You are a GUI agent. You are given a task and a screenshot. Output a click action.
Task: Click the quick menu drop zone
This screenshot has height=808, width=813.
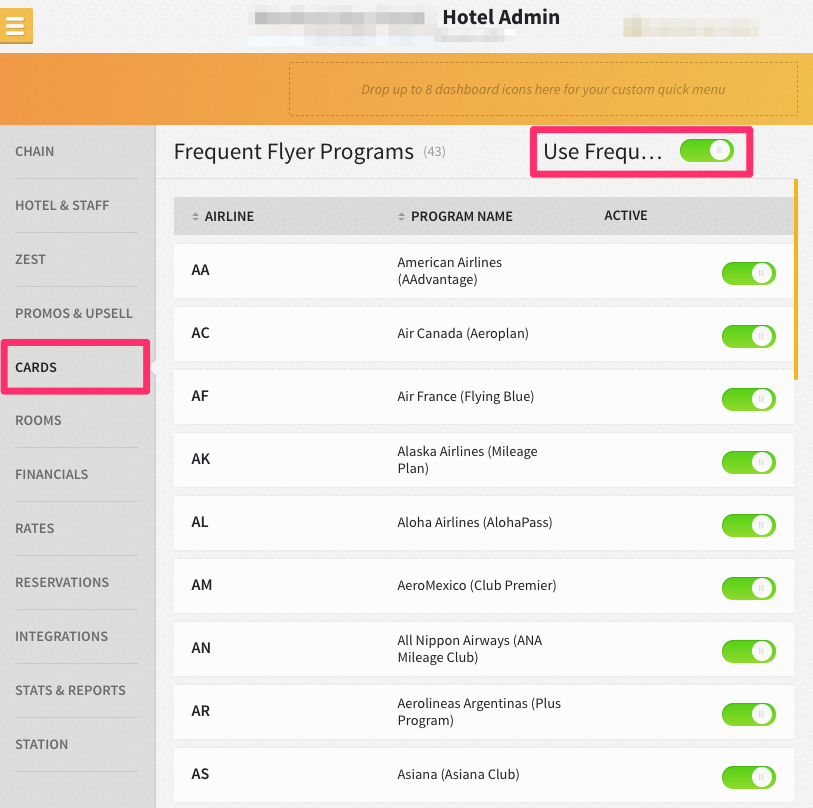(x=543, y=89)
